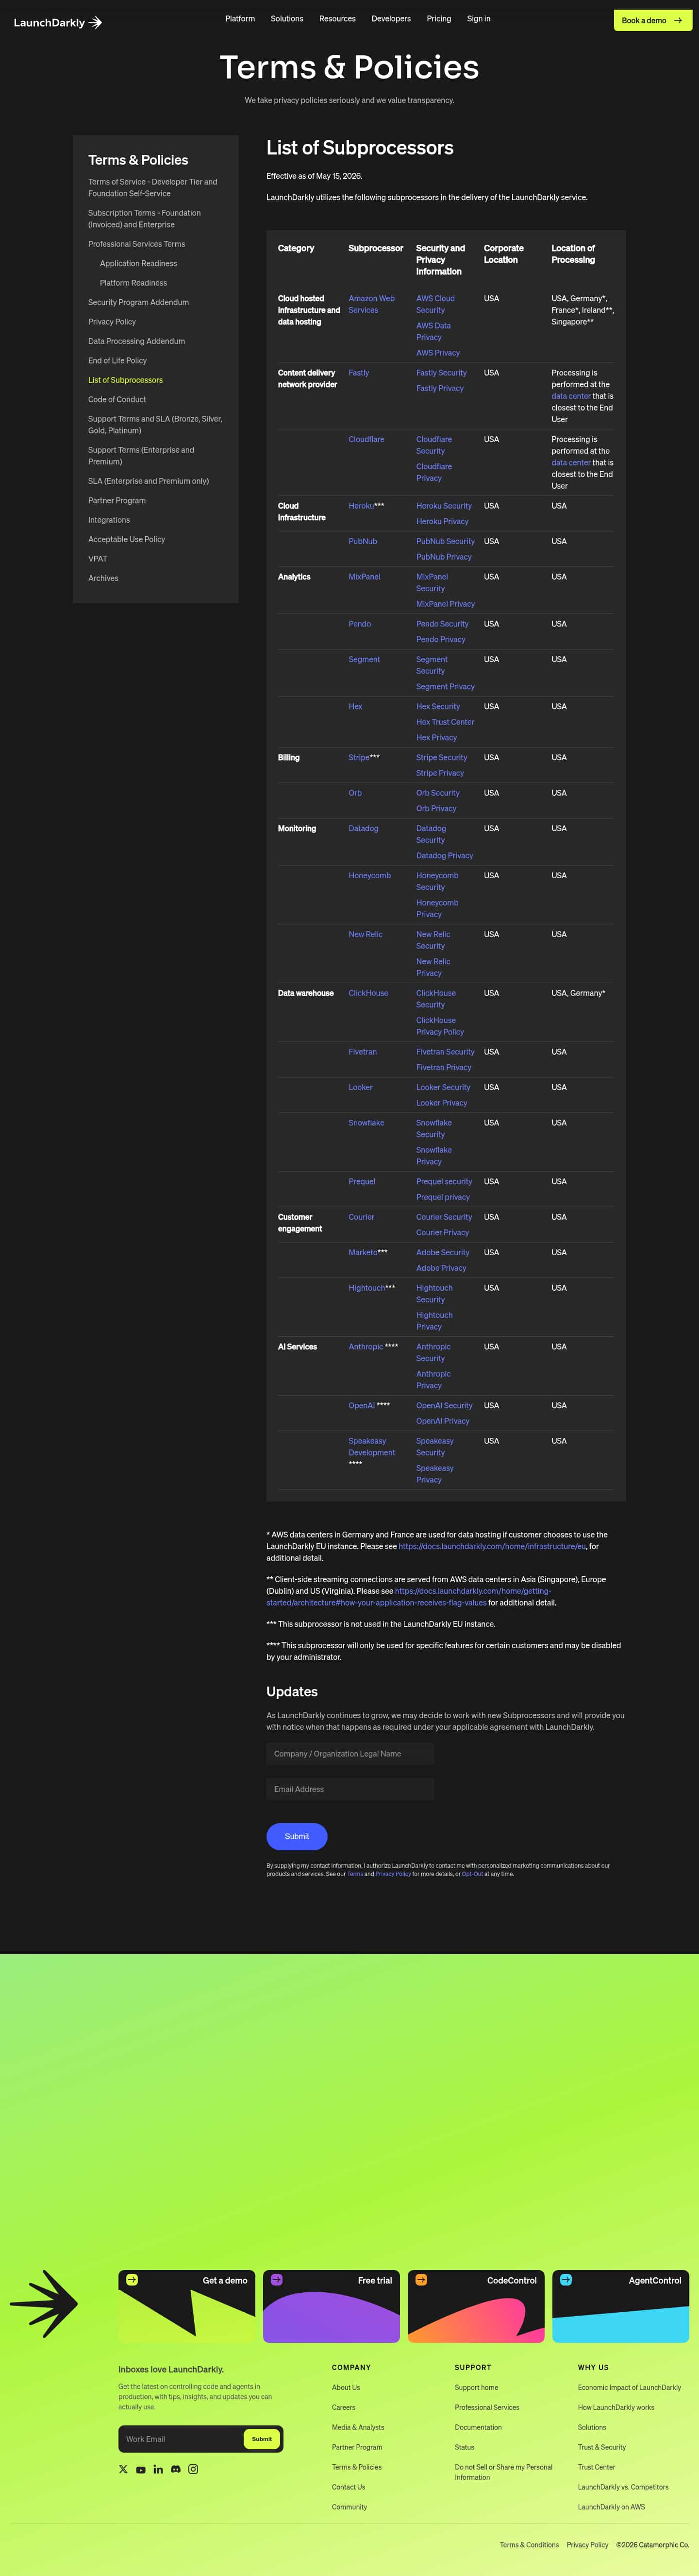The width and height of the screenshot is (699, 2576).
Task: Open the Cloudflare subprocessor link
Action: point(366,439)
